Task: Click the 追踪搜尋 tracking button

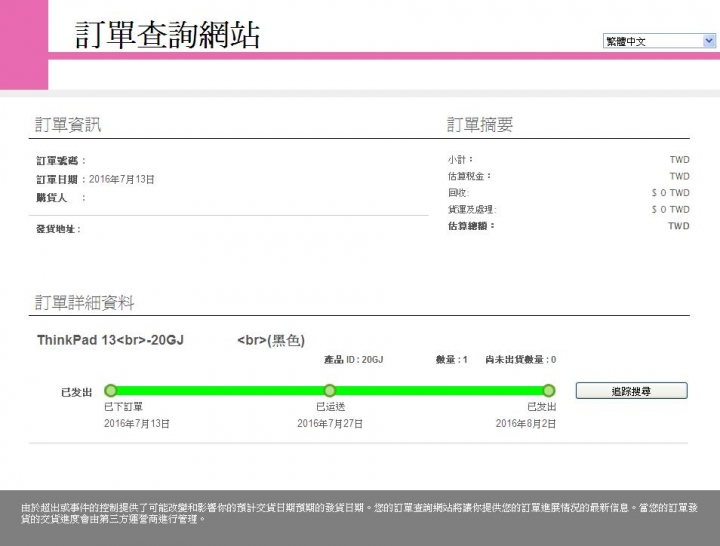Action: [x=631, y=391]
